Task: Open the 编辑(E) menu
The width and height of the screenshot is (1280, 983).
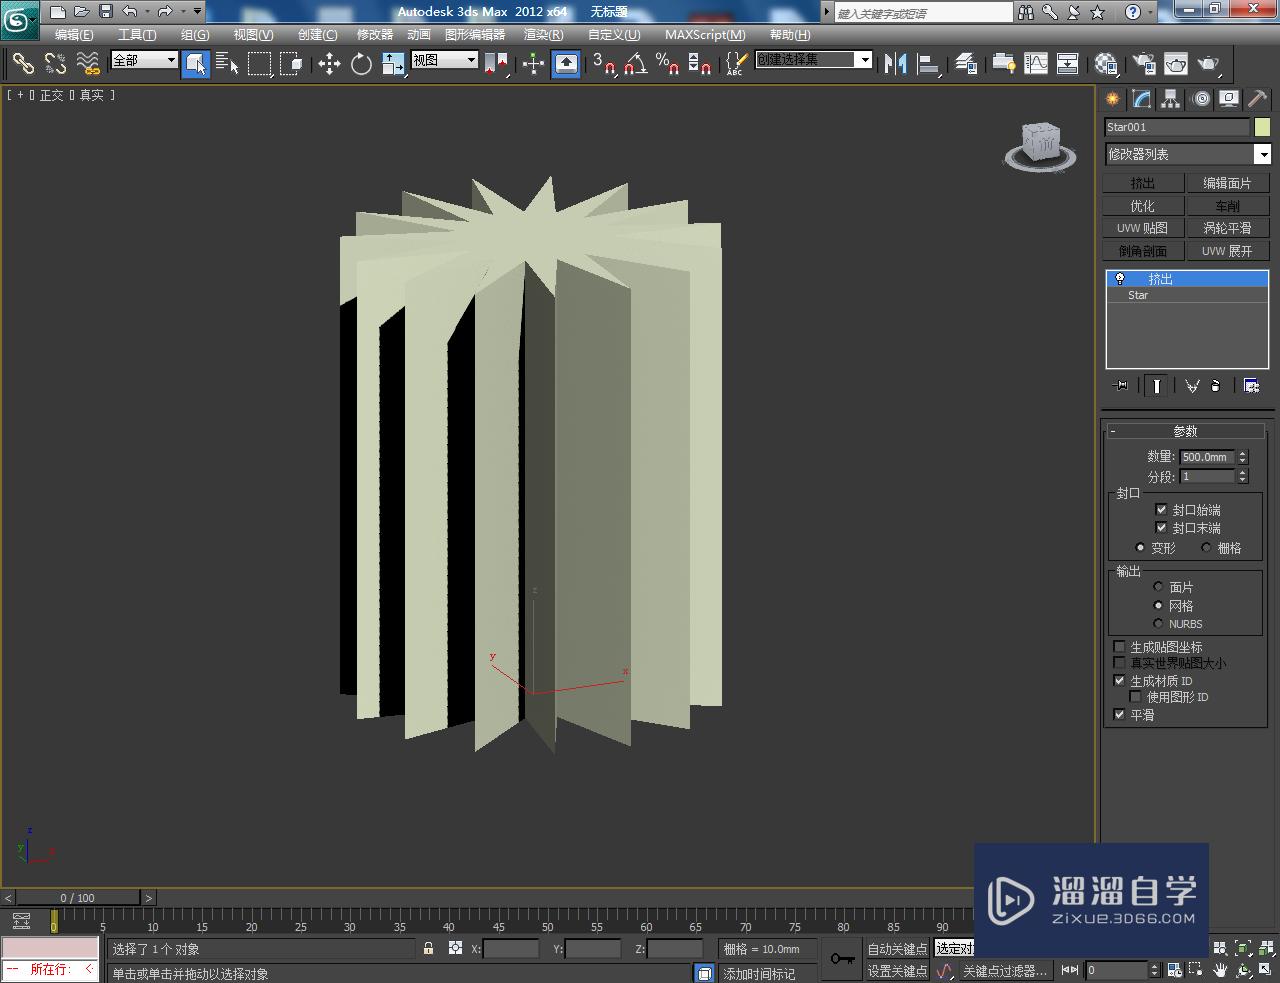Action: point(73,34)
